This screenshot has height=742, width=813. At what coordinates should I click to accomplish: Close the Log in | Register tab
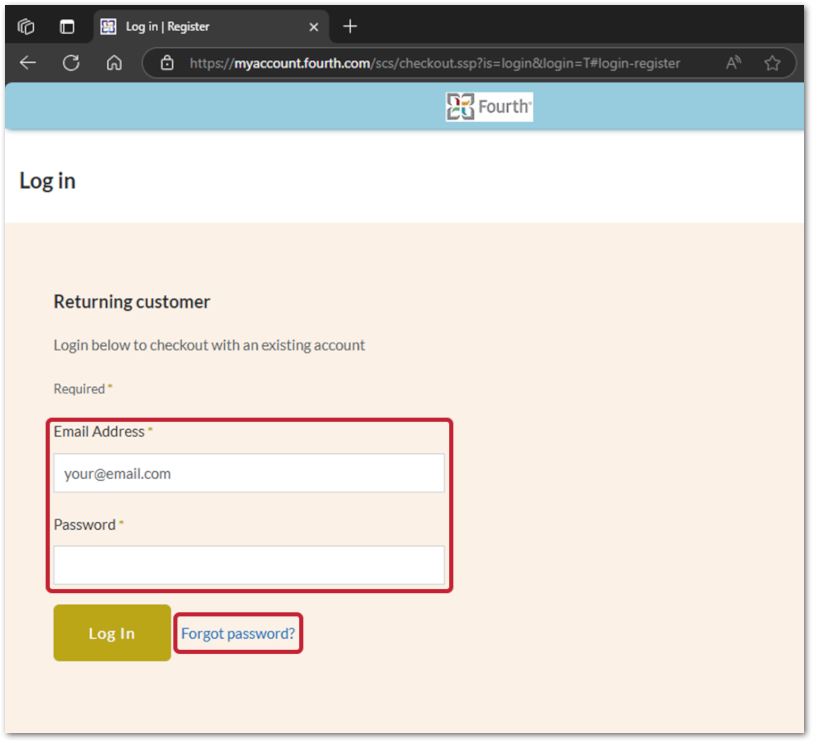click(313, 26)
